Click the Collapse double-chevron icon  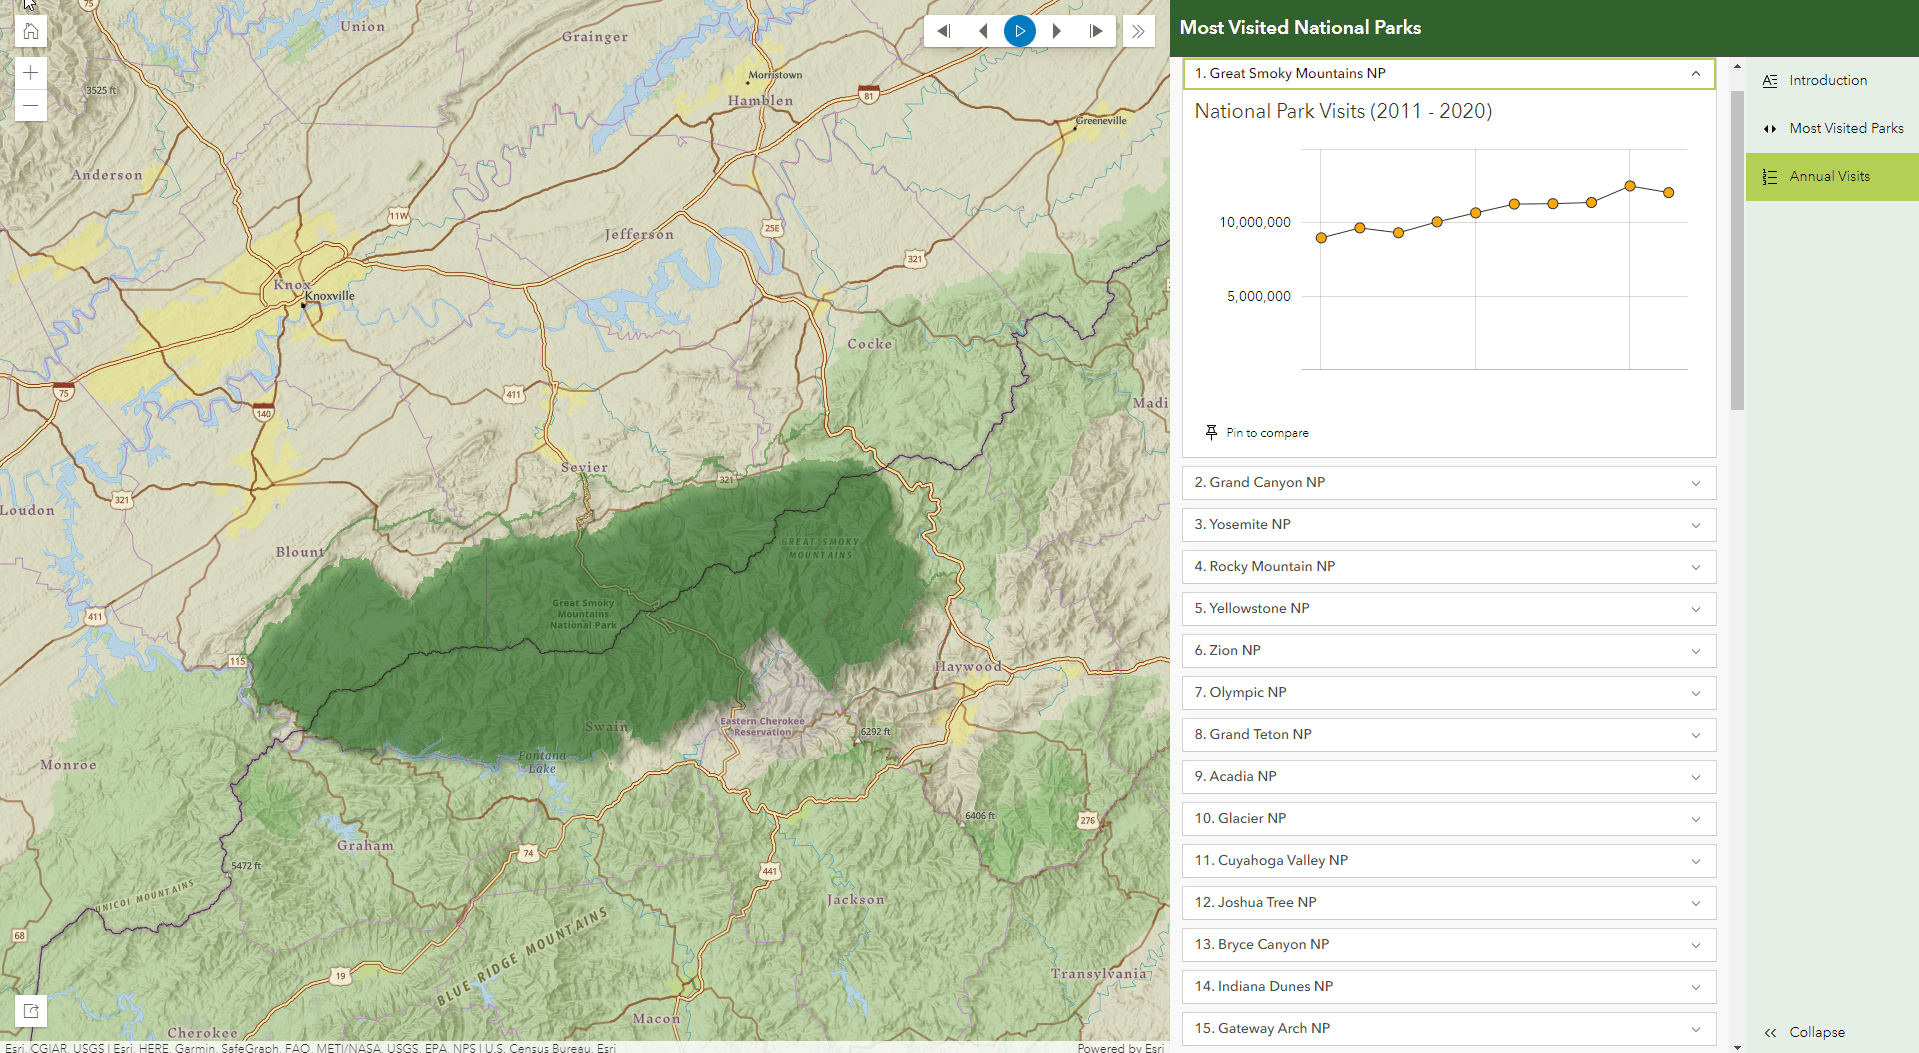tap(1770, 1033)
